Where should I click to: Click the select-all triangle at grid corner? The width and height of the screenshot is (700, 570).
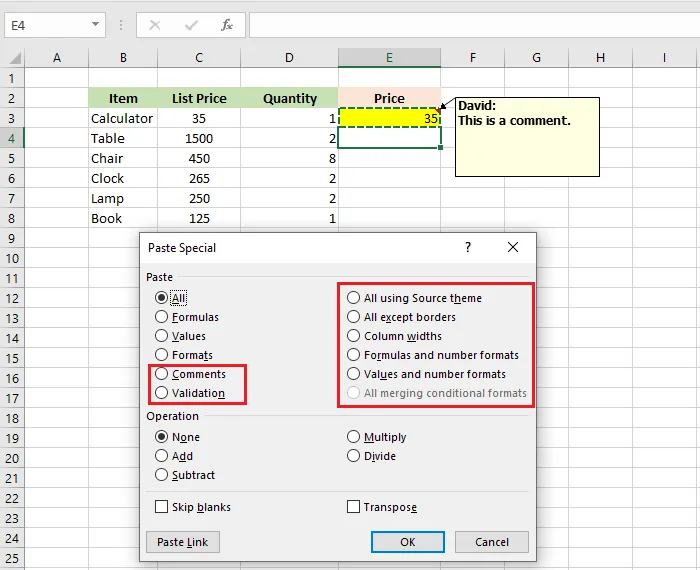(x=15, y=58)
